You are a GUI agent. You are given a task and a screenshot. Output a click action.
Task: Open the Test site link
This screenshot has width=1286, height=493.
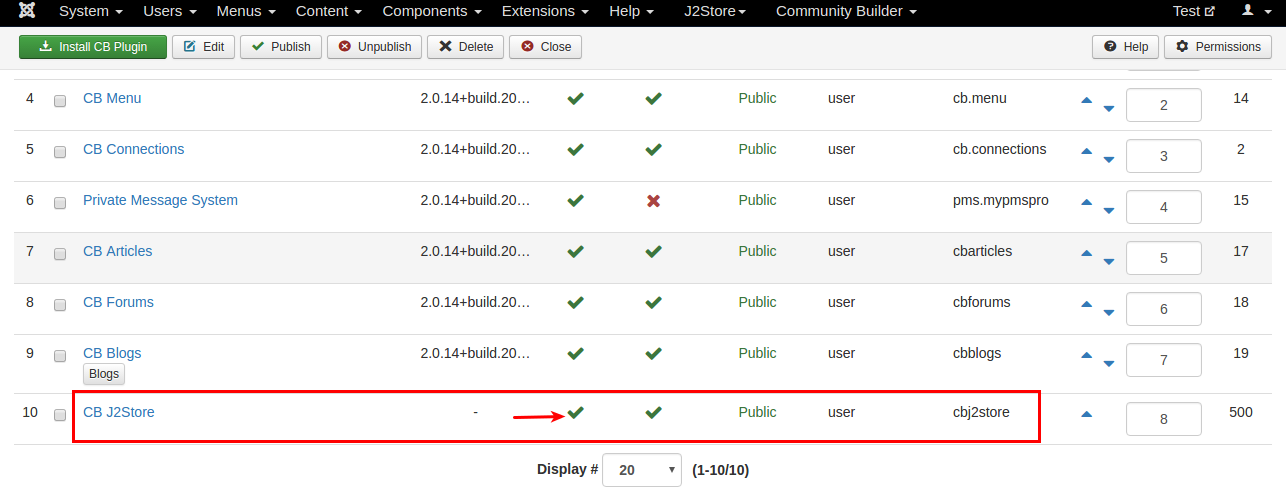(x=1194, y=11)
